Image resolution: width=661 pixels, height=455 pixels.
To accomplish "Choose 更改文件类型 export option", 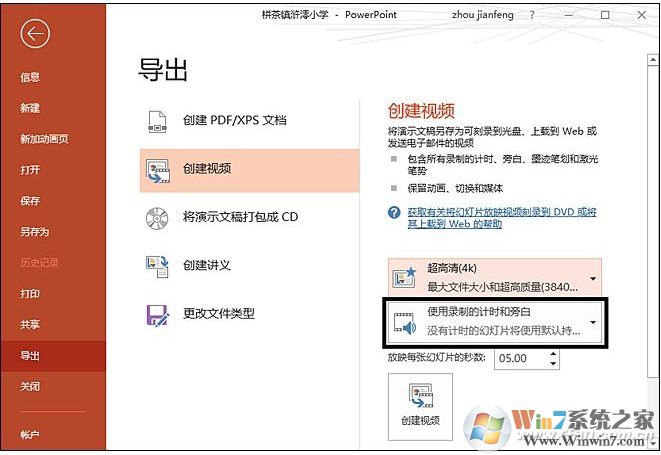I will click(x=250, y=315).
